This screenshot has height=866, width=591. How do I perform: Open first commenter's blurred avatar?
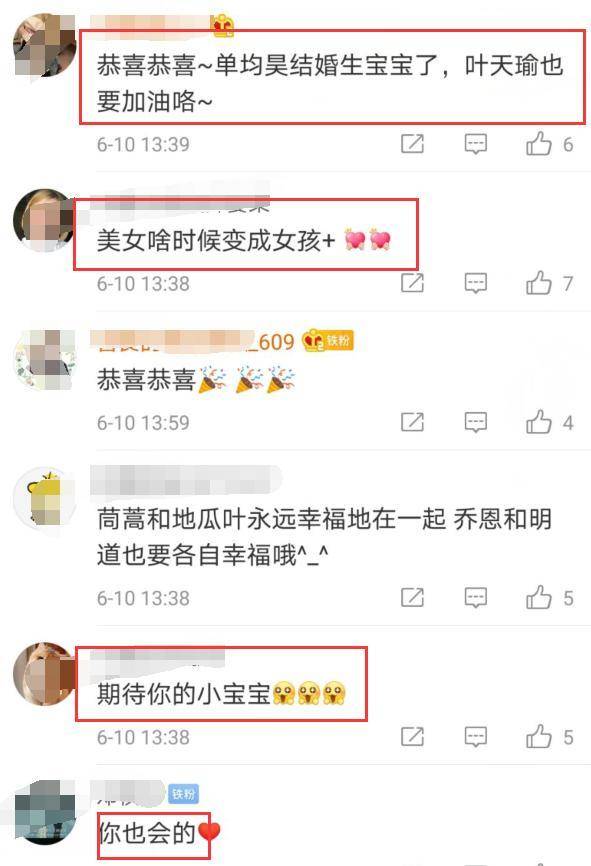(x=44, y=45)
